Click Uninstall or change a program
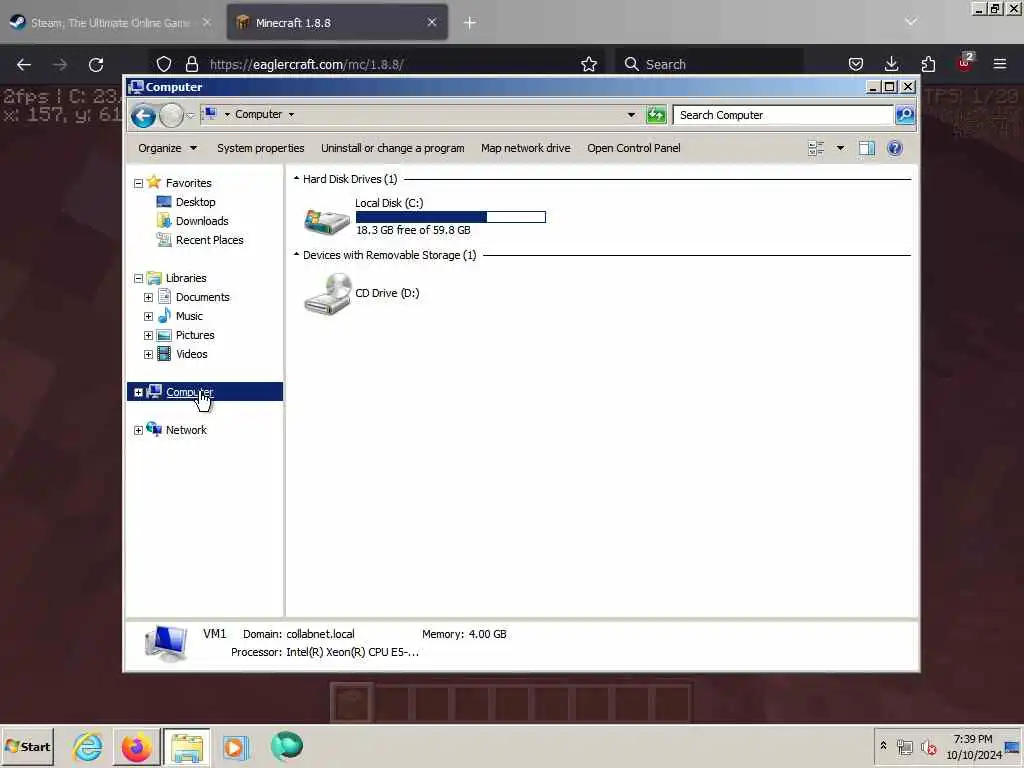1024x768 pixels. tap(392, 148)
